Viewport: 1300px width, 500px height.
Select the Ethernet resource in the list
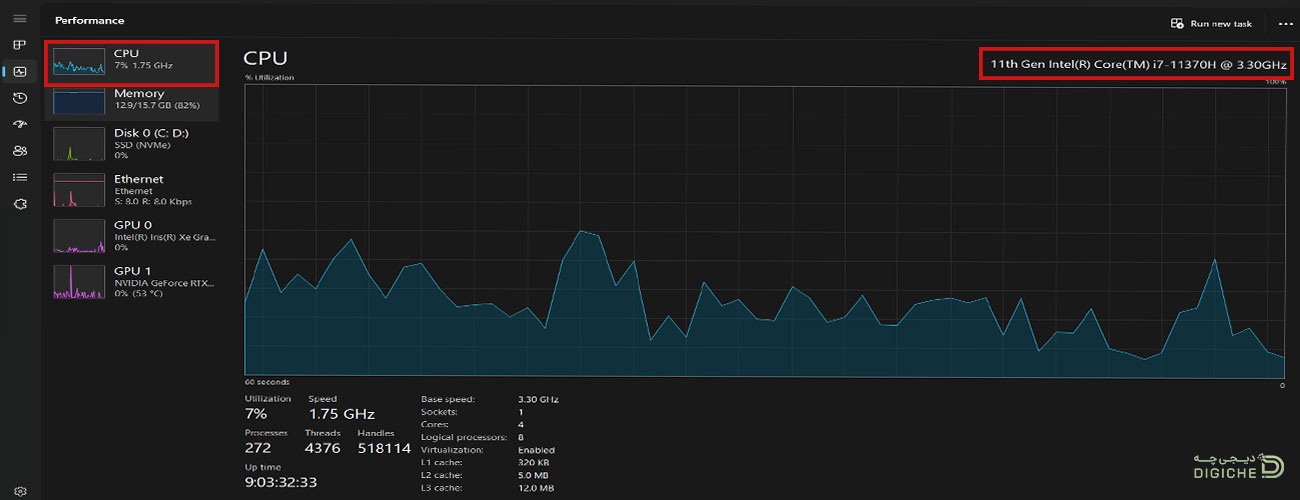coord(131,190)
